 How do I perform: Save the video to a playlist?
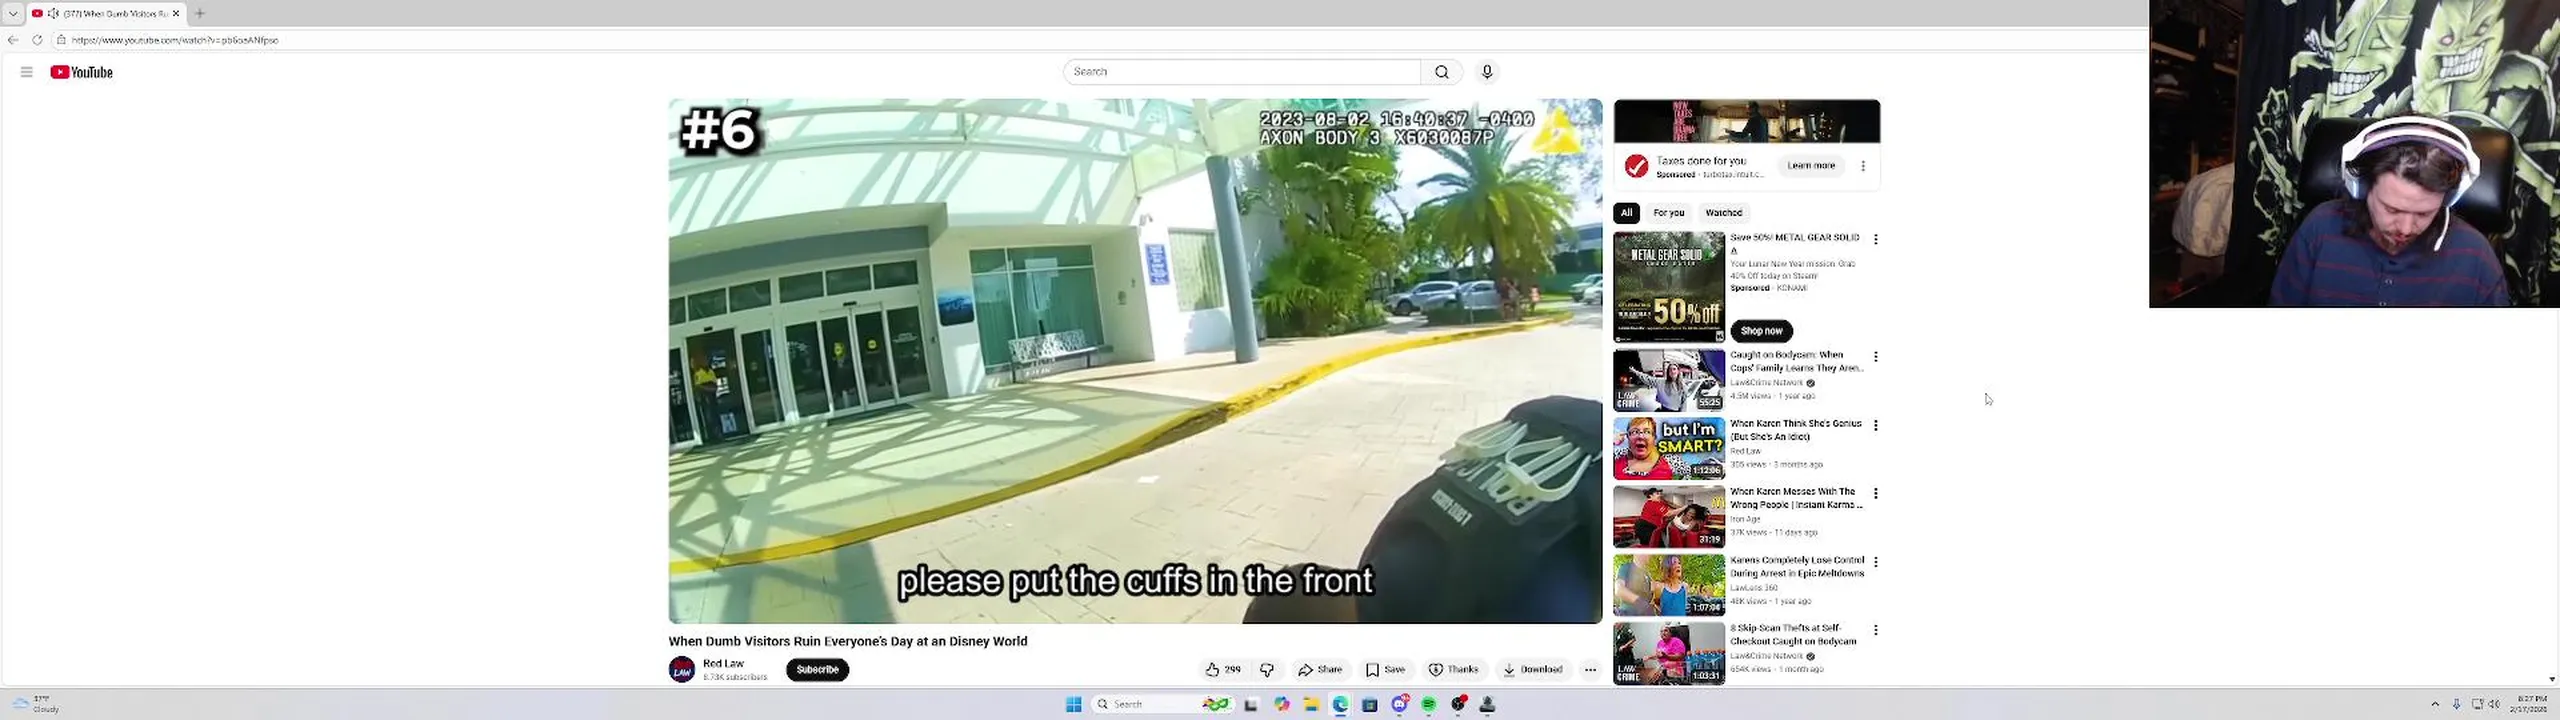1385,670
